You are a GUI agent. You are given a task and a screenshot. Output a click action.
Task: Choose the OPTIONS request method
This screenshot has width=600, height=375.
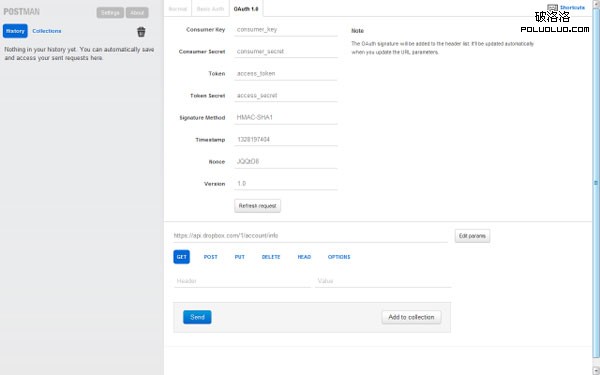339,257
